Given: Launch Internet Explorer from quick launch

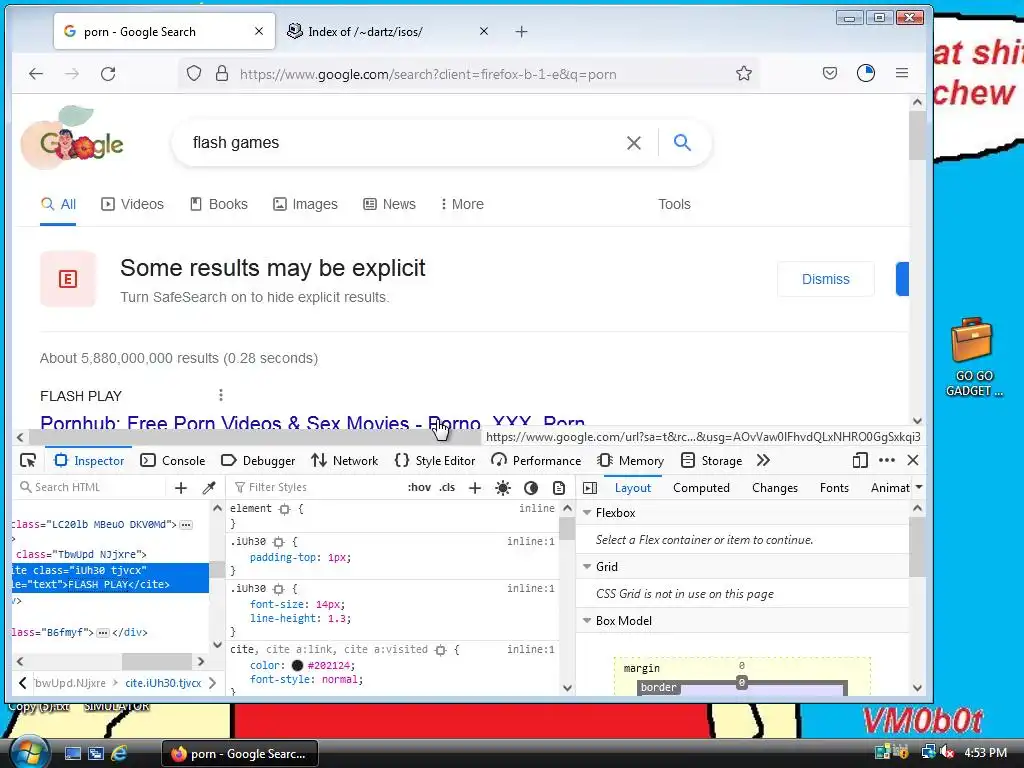Looking at the screenshot, I should 119,753.
